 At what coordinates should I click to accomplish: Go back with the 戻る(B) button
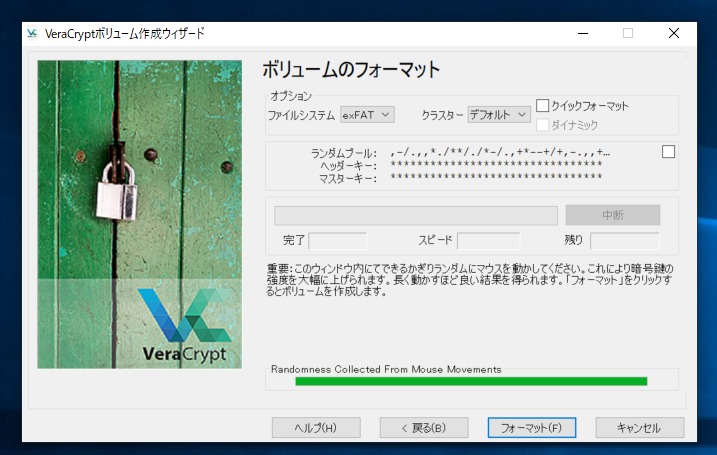click(x=424, y=428)
